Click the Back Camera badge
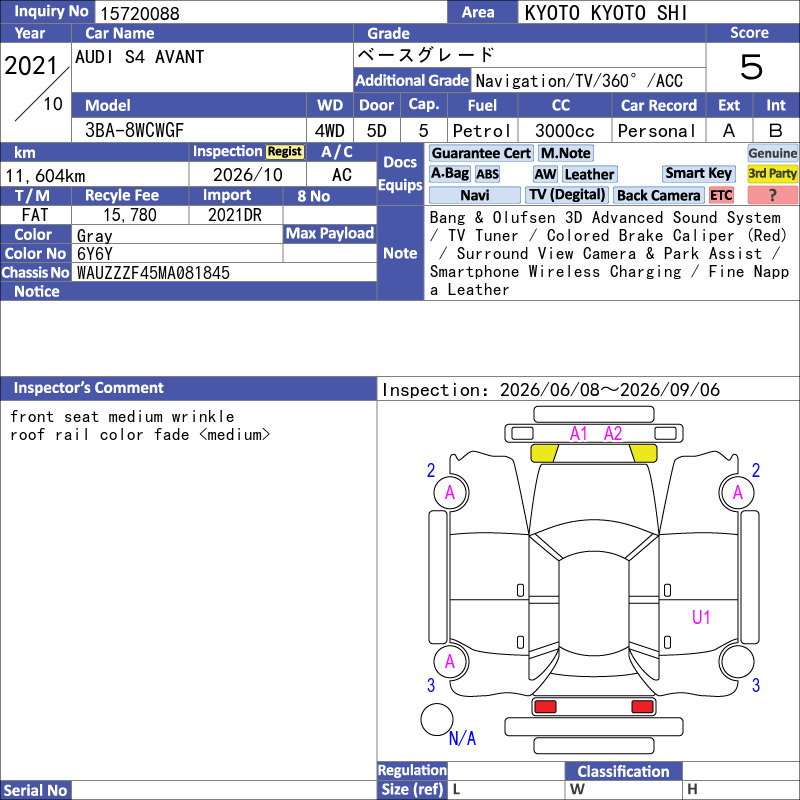Viewport: 800px width, 800px height. click(x=659, y=195)
